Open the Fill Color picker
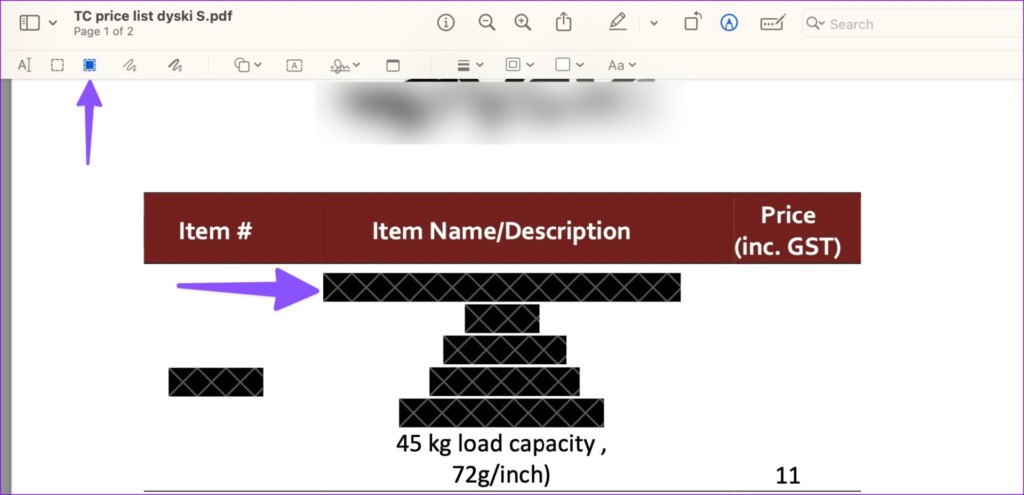The height and width of the screenshot is (495, 1024). tap(569, 65)
